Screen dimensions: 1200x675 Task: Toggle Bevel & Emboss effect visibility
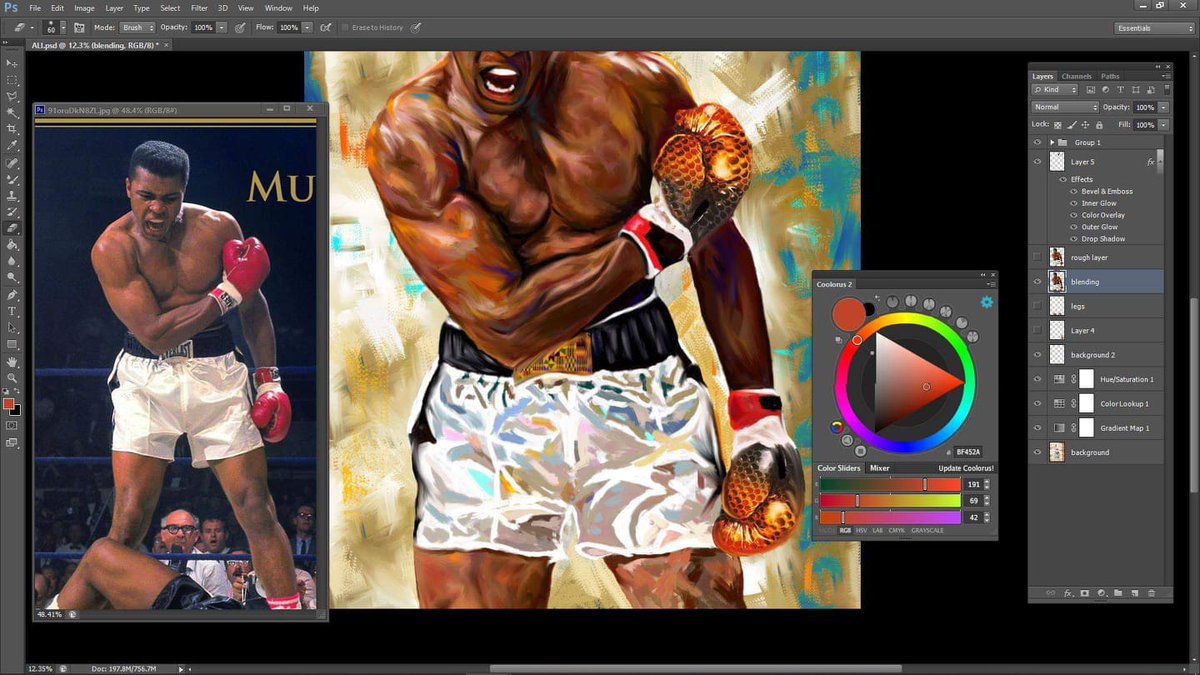tap(1073, 191)
